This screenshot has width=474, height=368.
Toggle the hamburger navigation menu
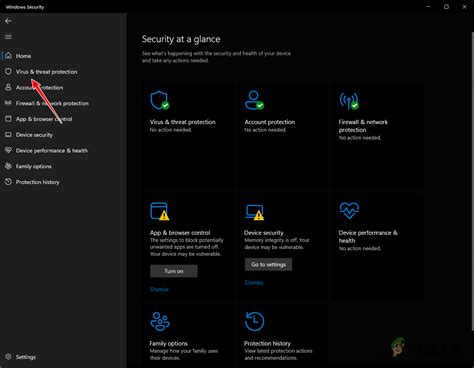[8, 37]
